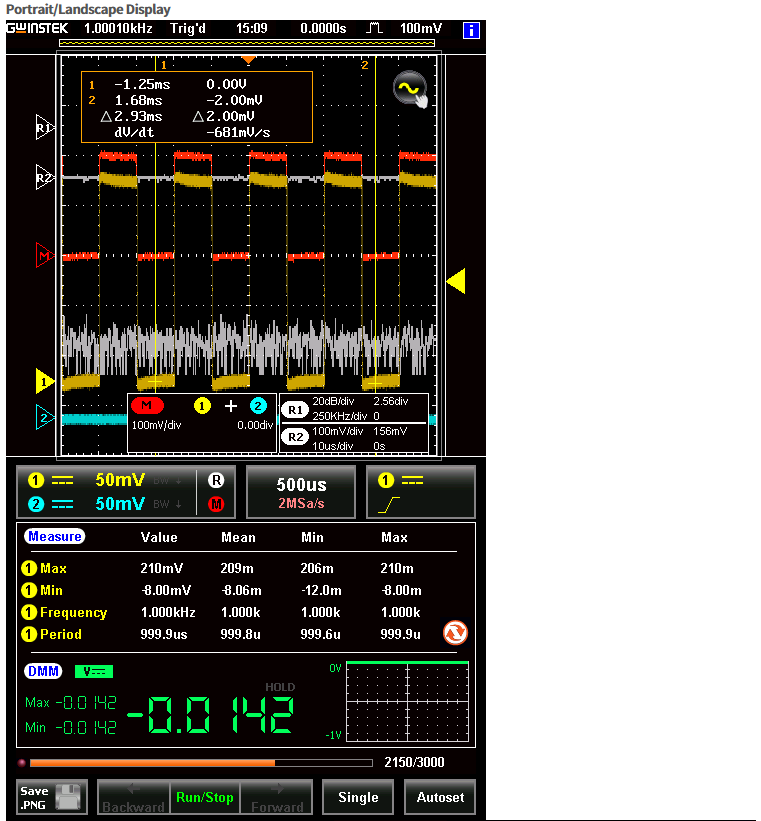Click the DMM trend graph
The height and width of the screenshot is (821, 761).
point(407,702)
